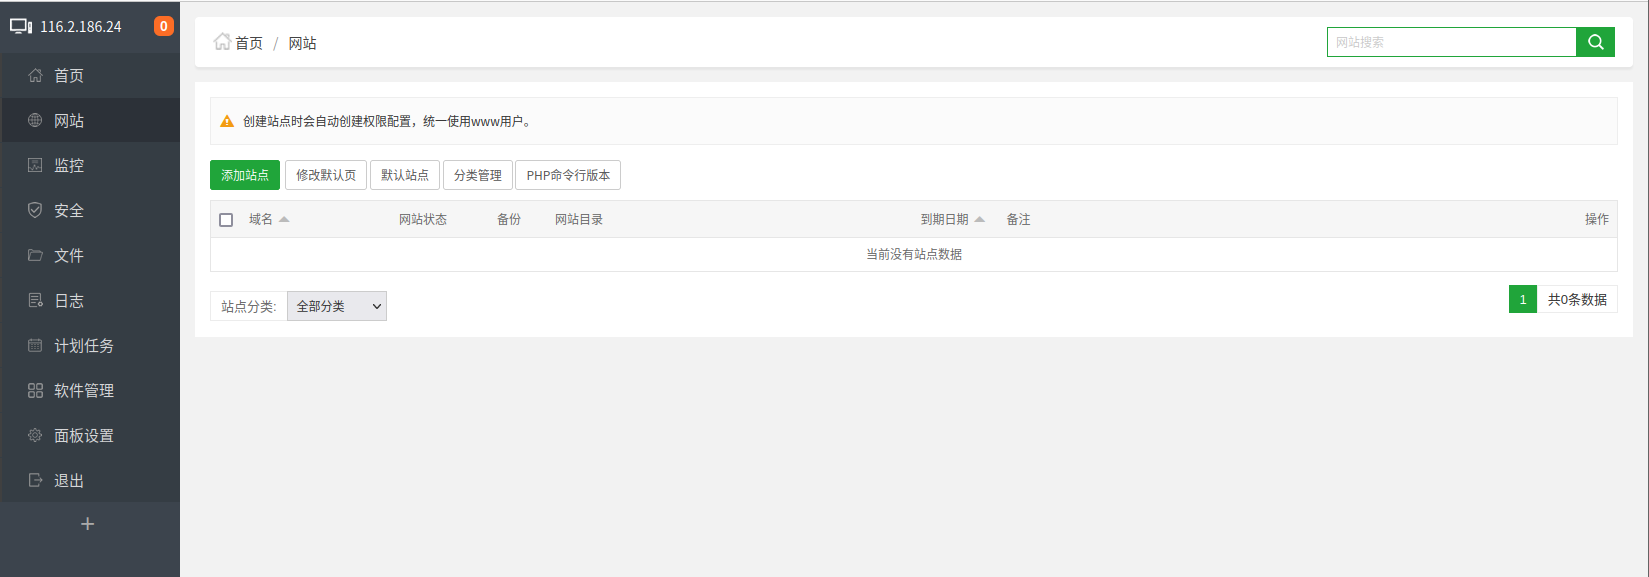Toggle select-all checkbox in table header

coord(226,220)
